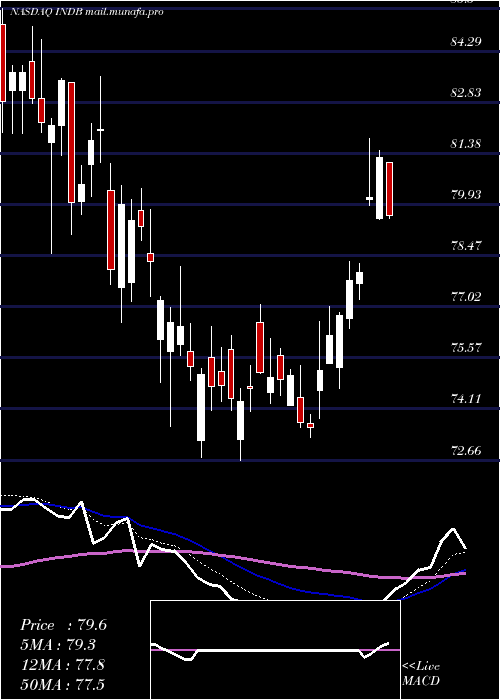Select the 78.47 price axis label
Image resolution: width=500 pixels, height=700 pixels.
467,246
